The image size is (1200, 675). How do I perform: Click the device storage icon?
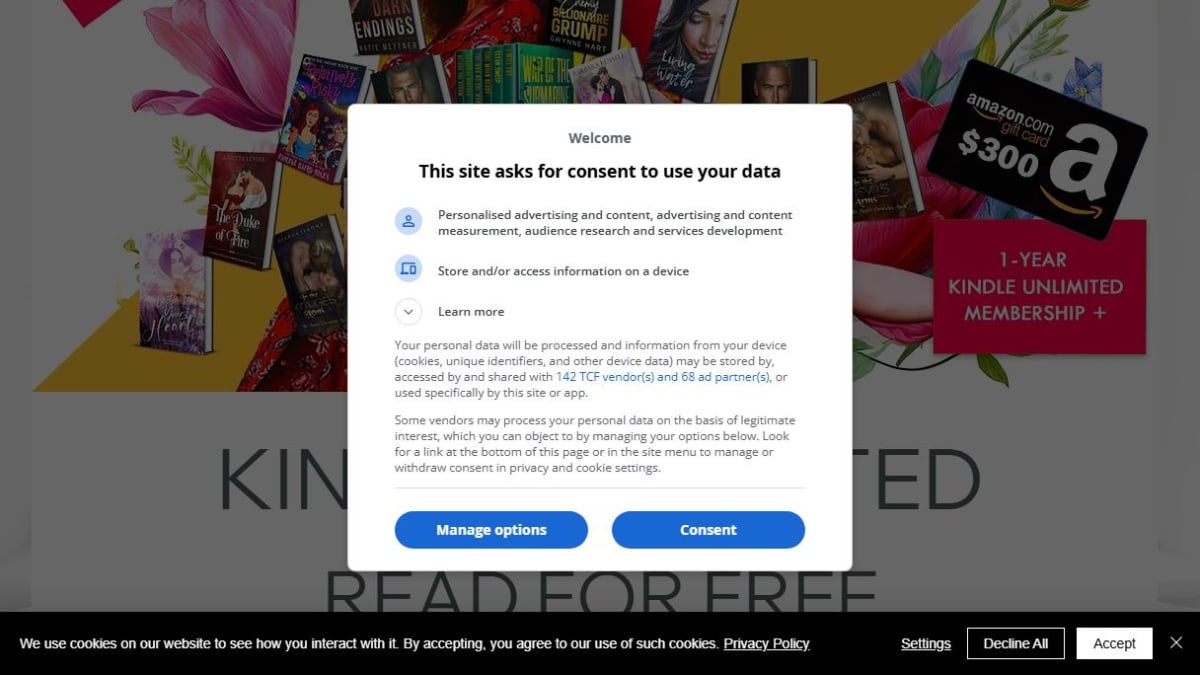pyautogui.click(x=408, y=269)
